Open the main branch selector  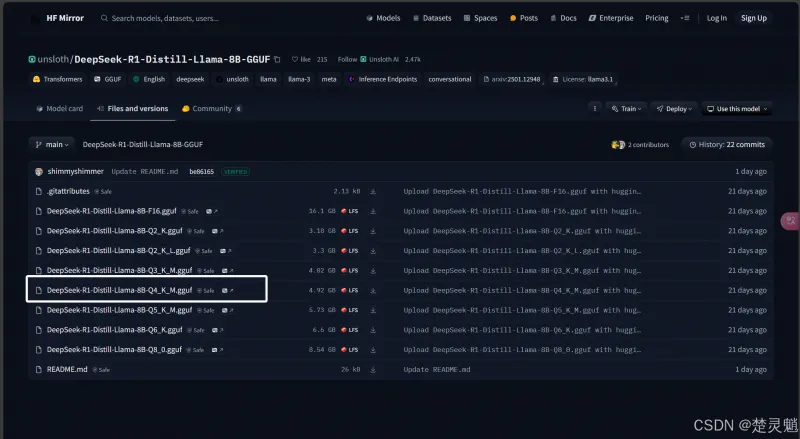click(x=51, y=144)
